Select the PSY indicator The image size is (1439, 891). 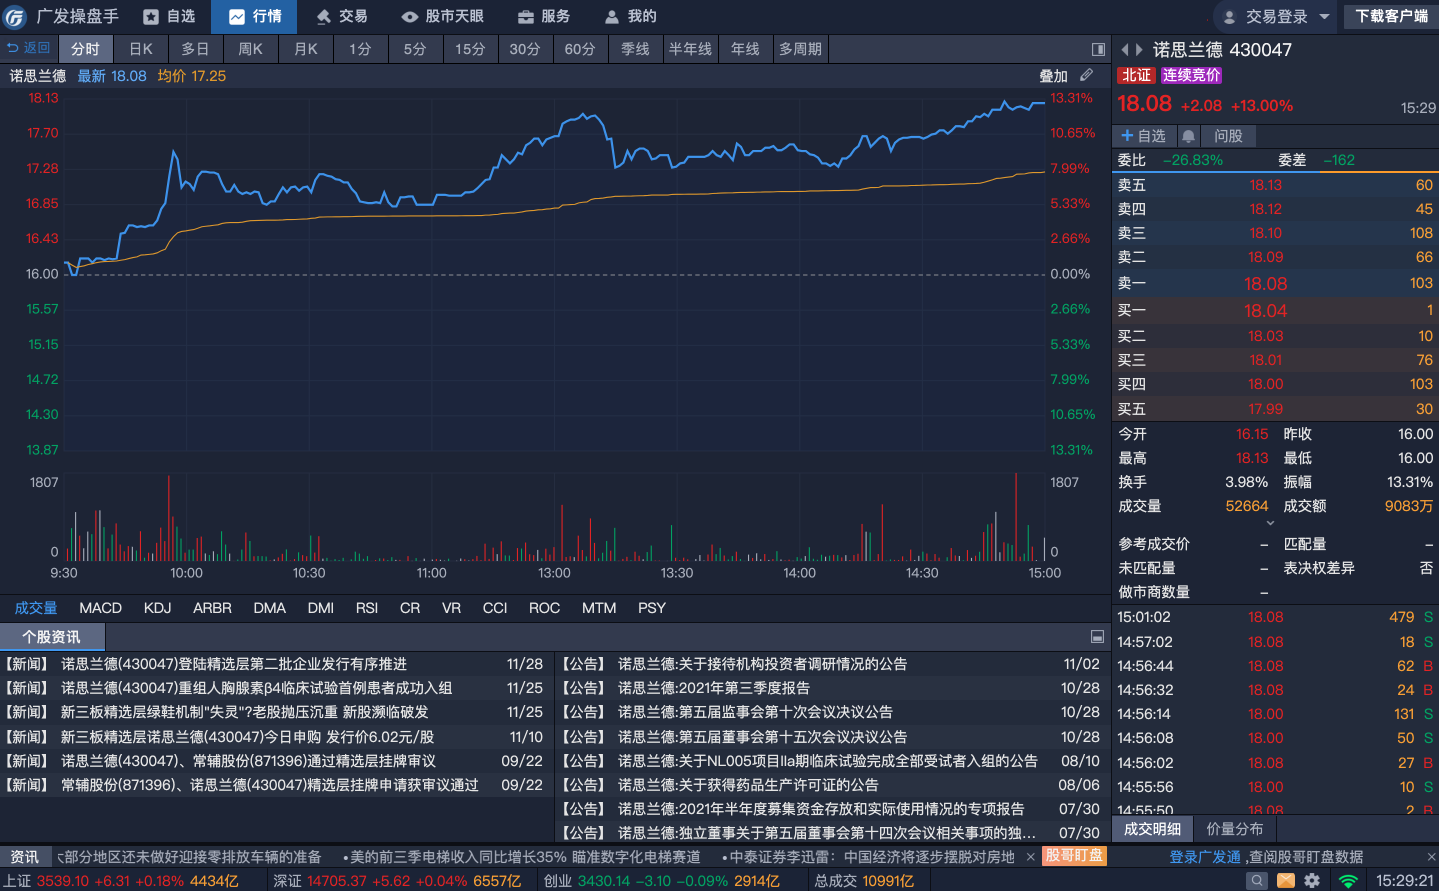pyautogui.click(x=652, y=608)
